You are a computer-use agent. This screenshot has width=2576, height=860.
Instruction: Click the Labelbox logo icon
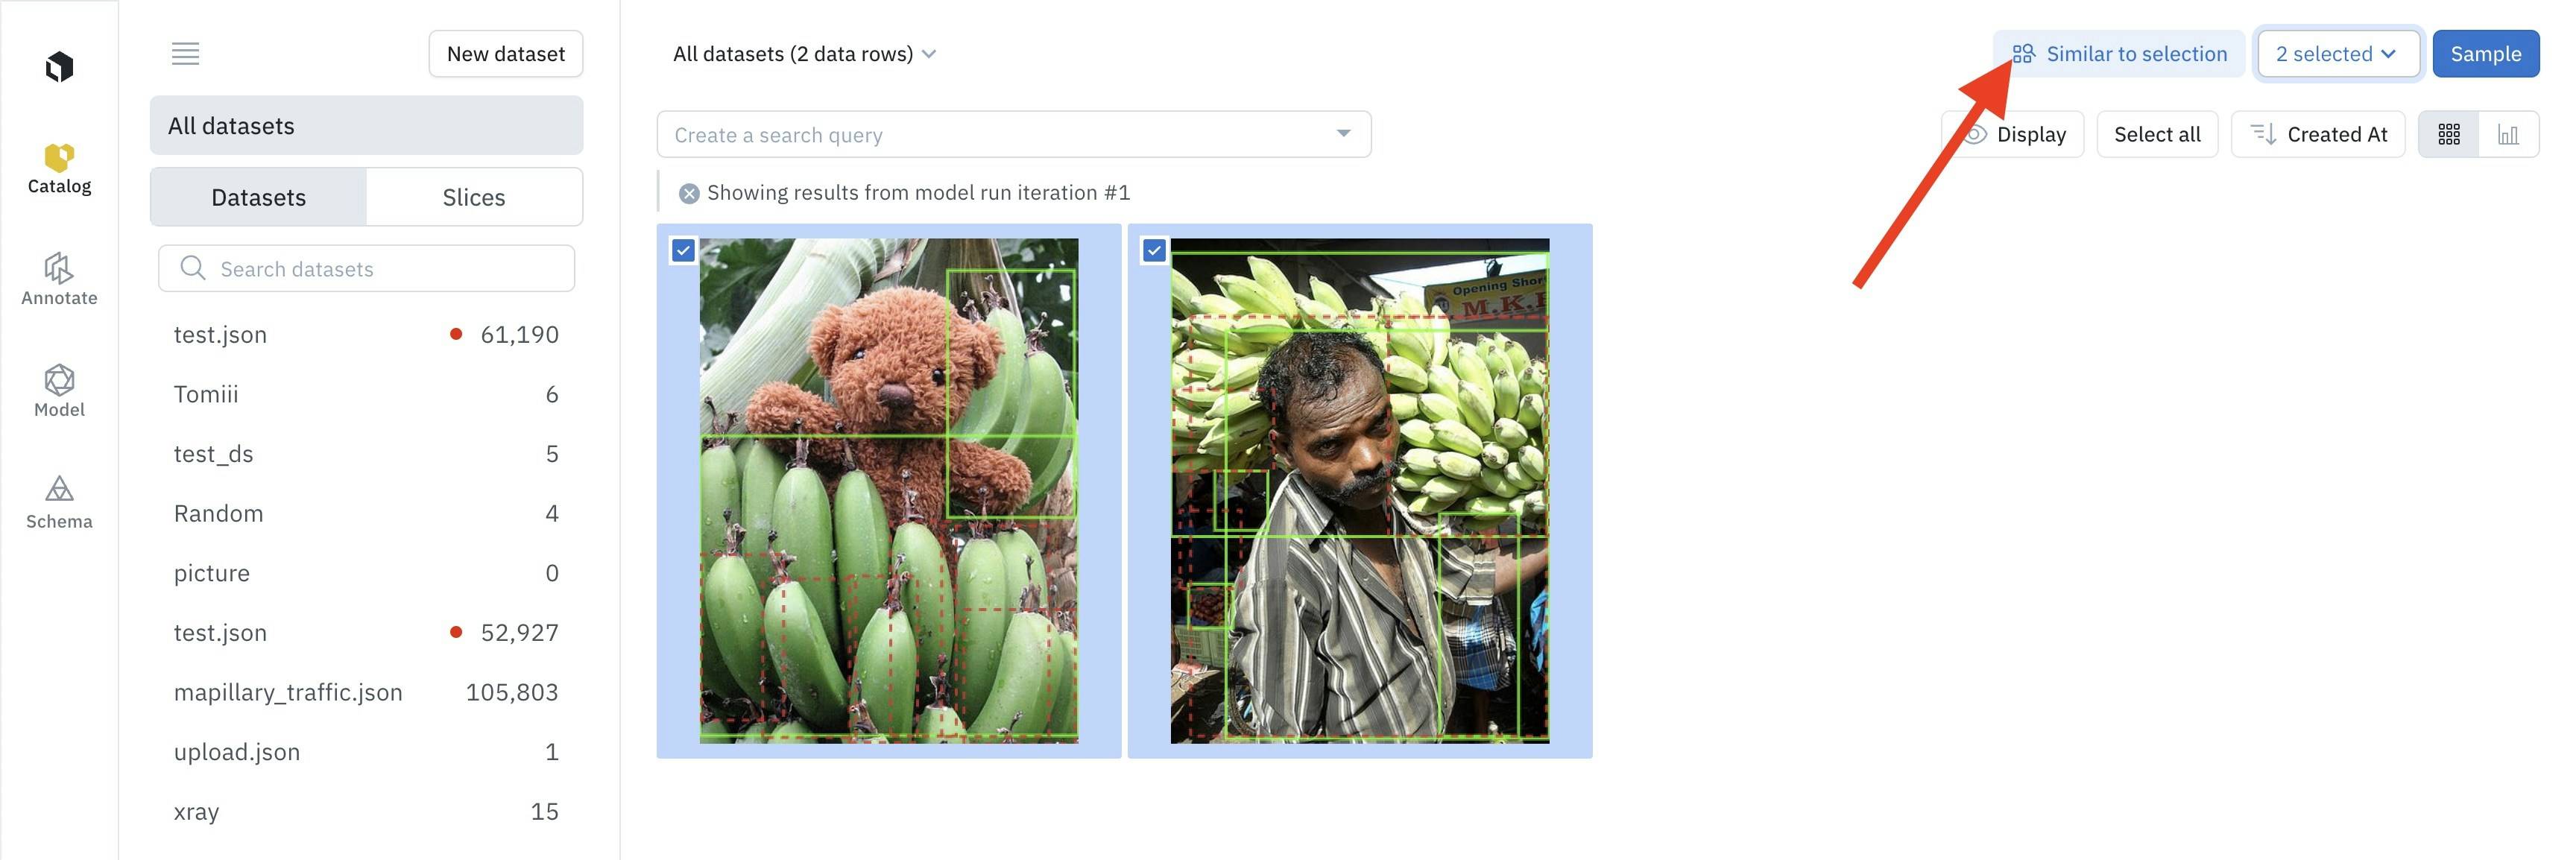[59, 67]
